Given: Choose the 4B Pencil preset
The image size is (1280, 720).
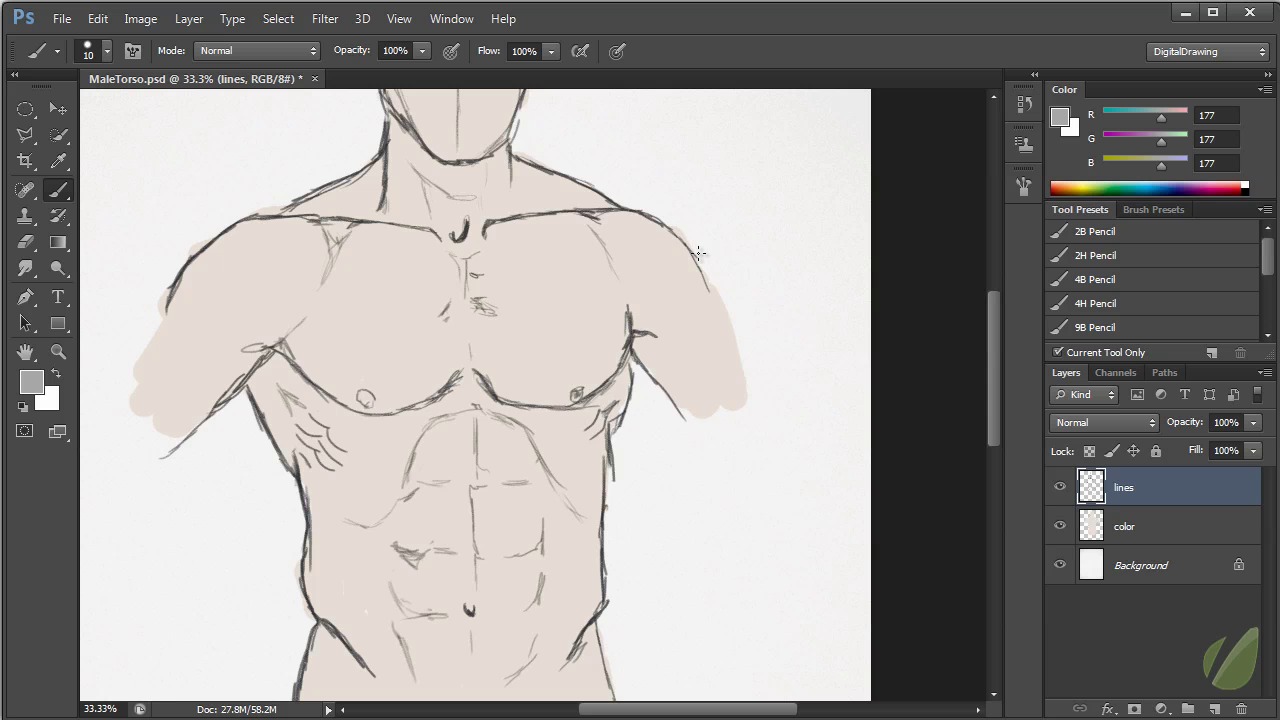Looking at the screenshot, I should 1095,280.
